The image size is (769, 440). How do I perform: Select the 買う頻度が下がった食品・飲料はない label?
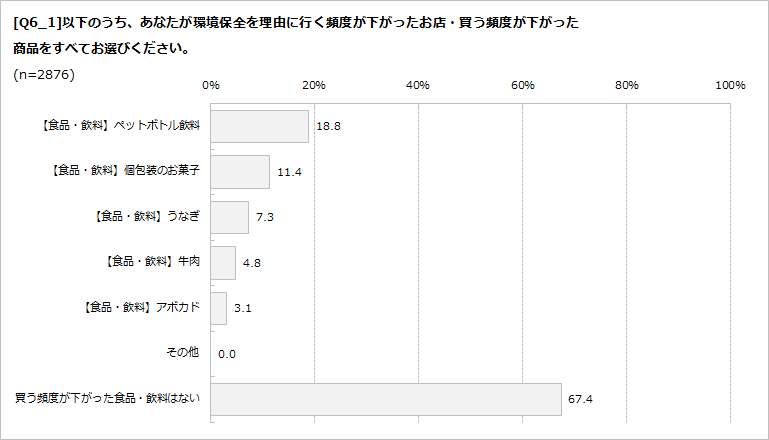pyautogui.click(x=108, y=399)
